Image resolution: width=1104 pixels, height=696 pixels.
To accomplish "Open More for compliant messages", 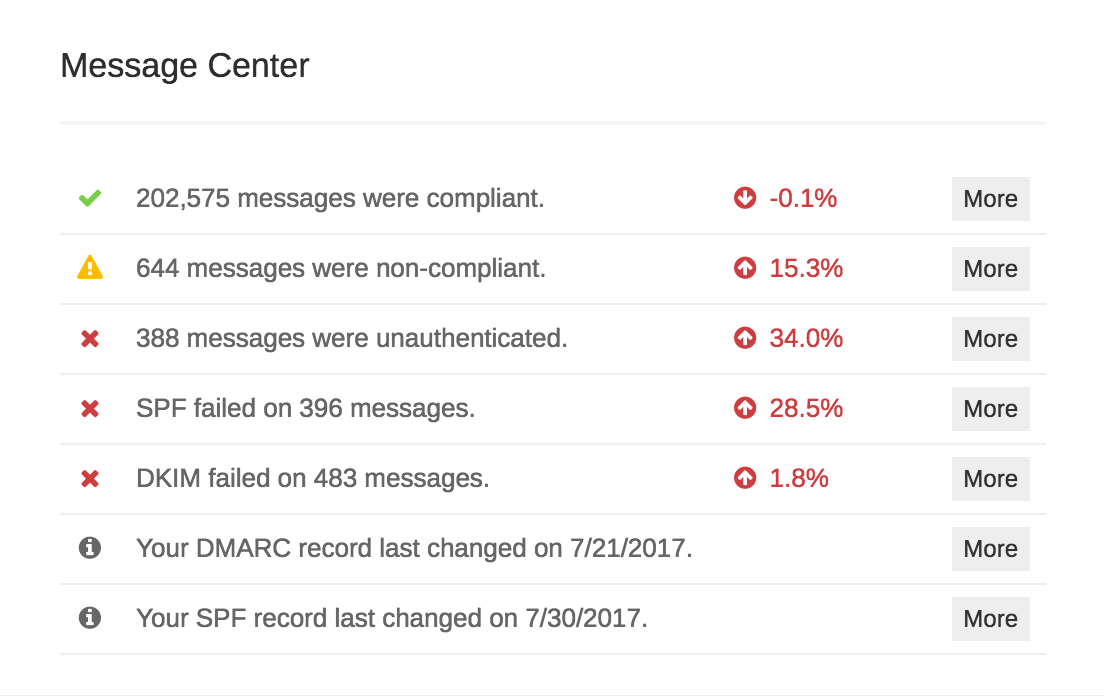I will [991, 199].
